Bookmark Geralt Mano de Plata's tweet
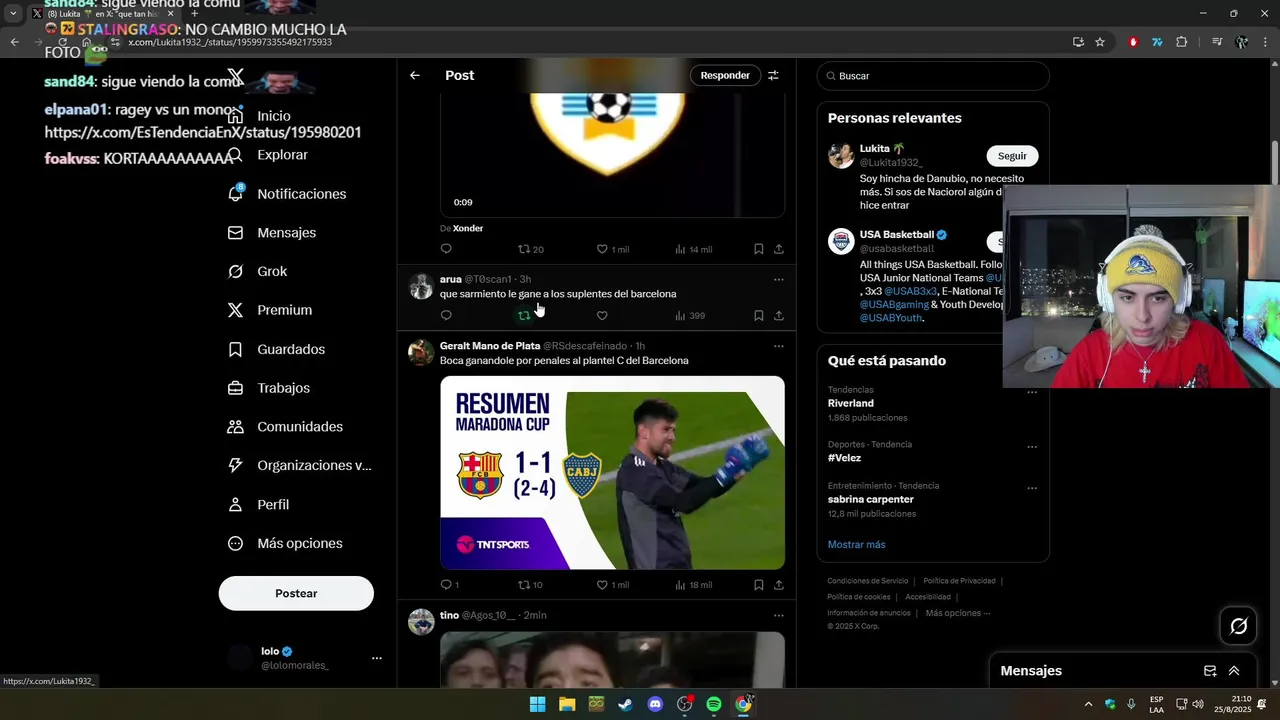Screen dimensions: 1280x720 (759, 585)
